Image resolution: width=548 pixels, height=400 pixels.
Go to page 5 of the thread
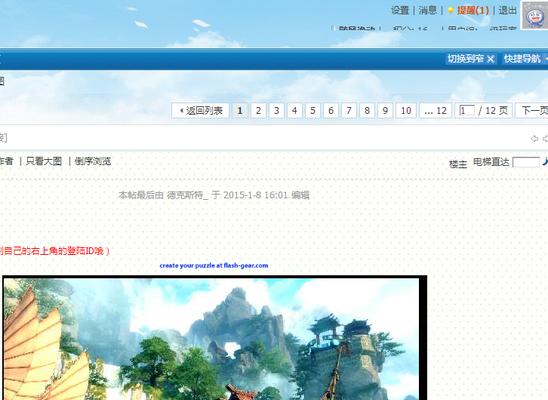pyautogui.click(x=312, y=111)
